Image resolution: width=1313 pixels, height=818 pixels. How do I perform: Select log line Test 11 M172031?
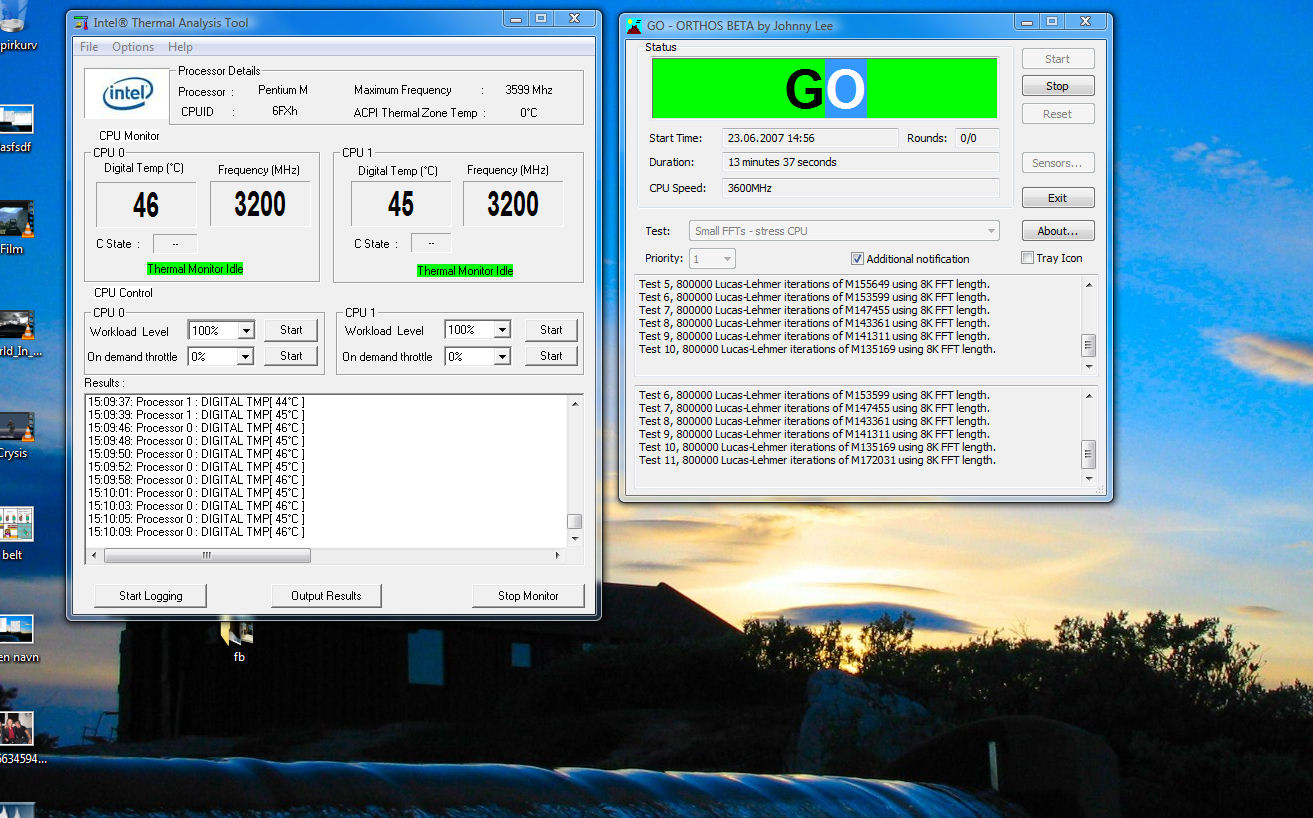pos(817,460)
